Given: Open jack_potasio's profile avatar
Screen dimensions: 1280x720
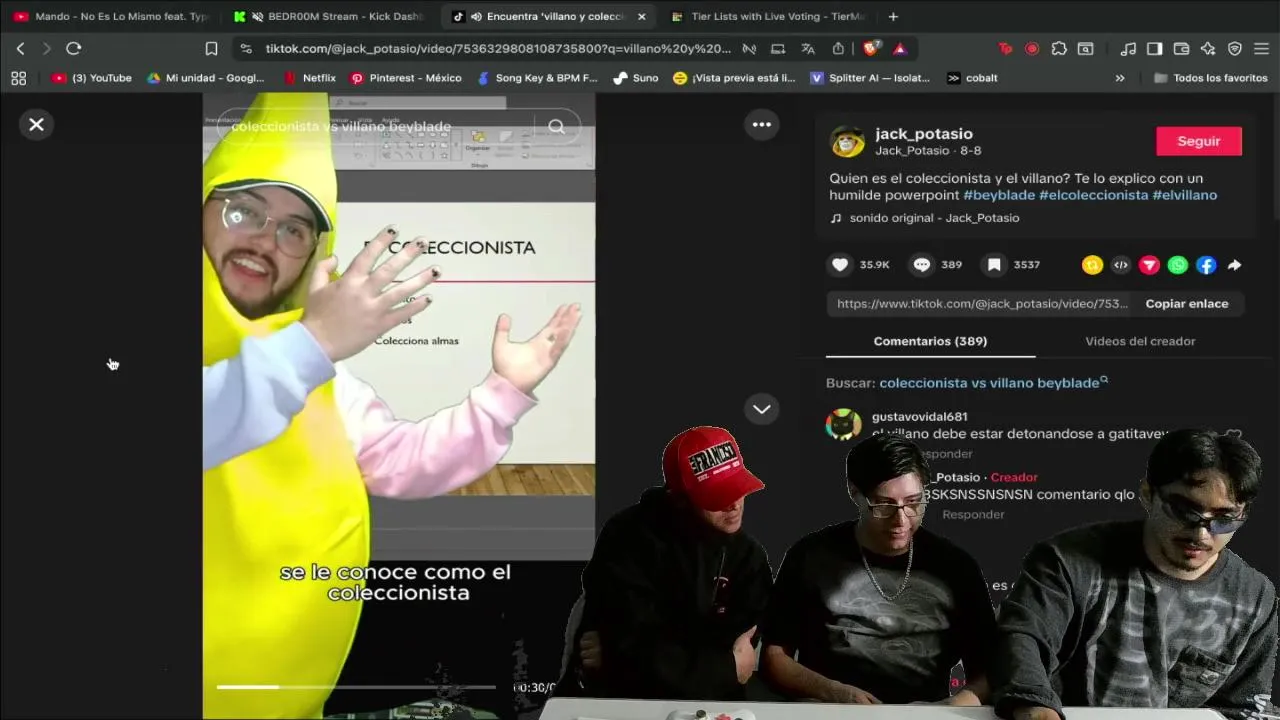Looking at the screenshot, I should pos(848,142).
